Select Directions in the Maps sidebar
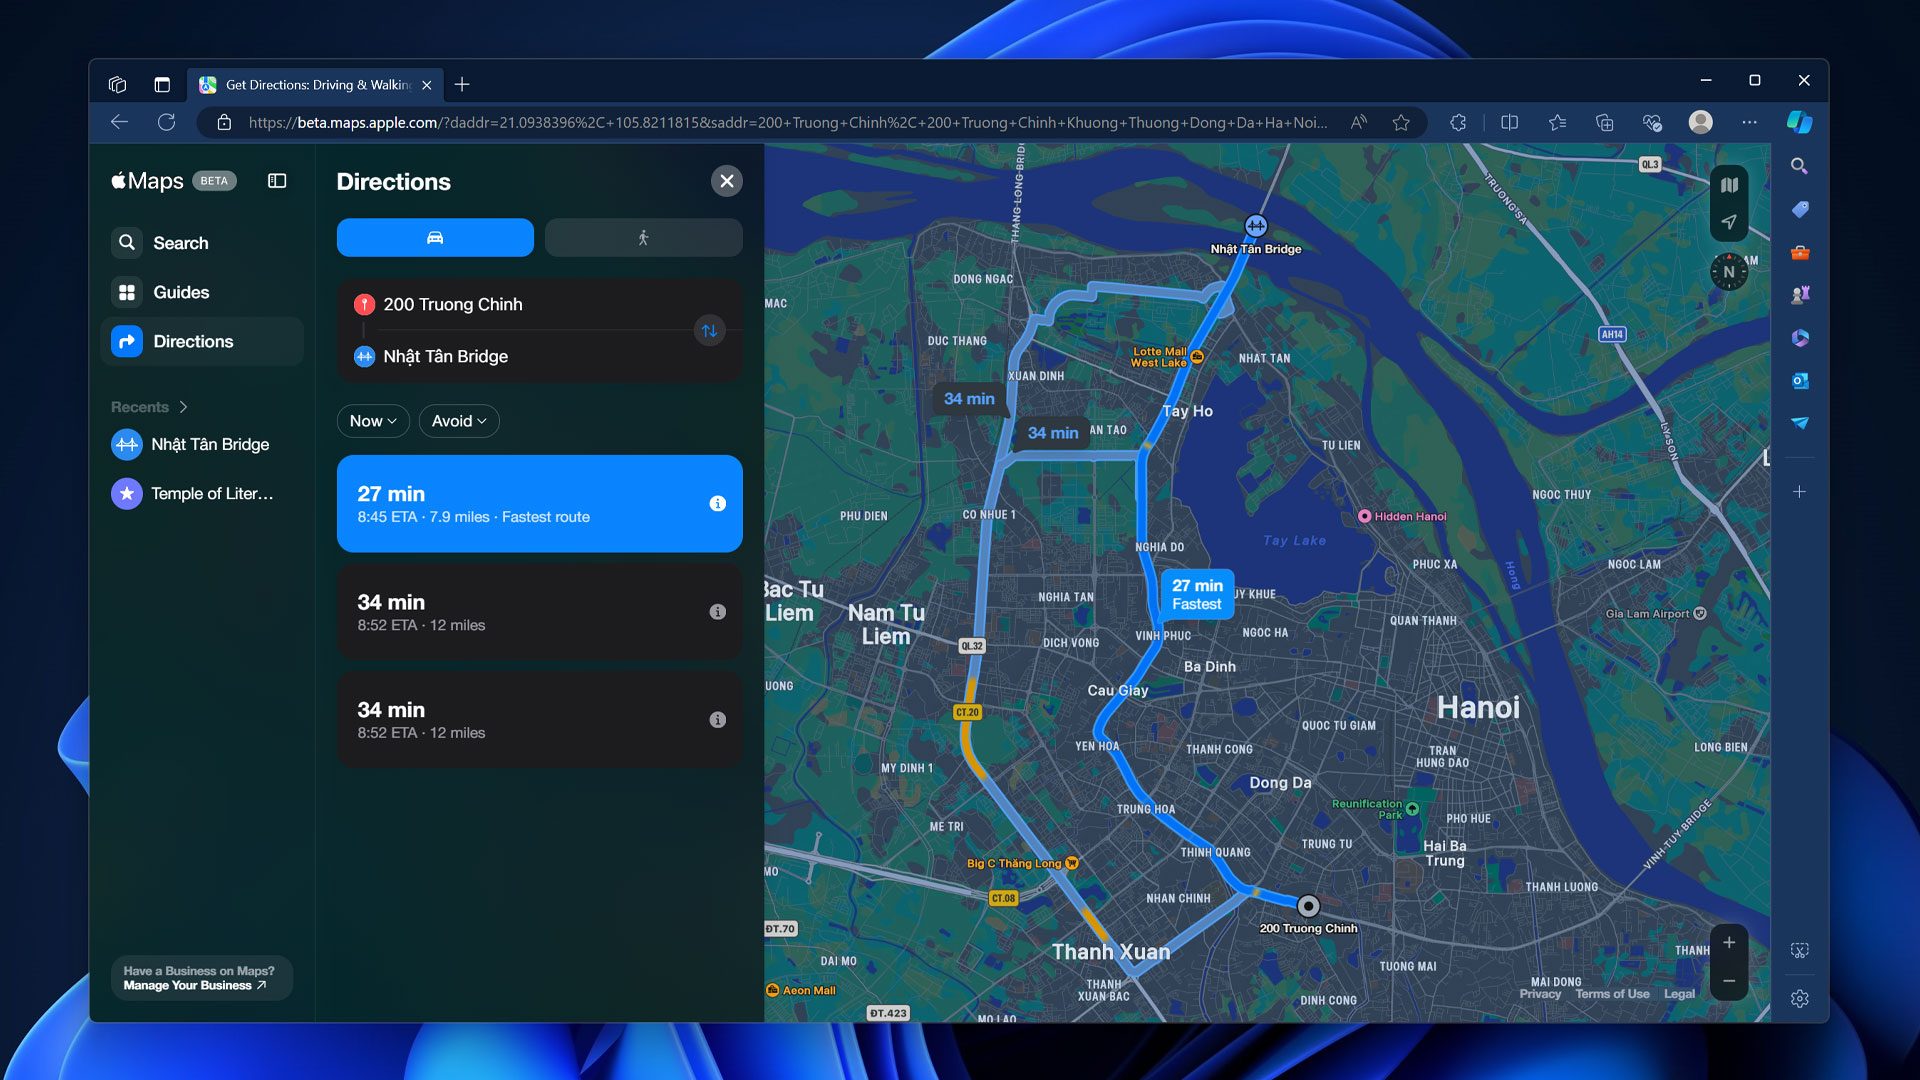This screenshot has height=1080, width=1920. tap(202, 341)
